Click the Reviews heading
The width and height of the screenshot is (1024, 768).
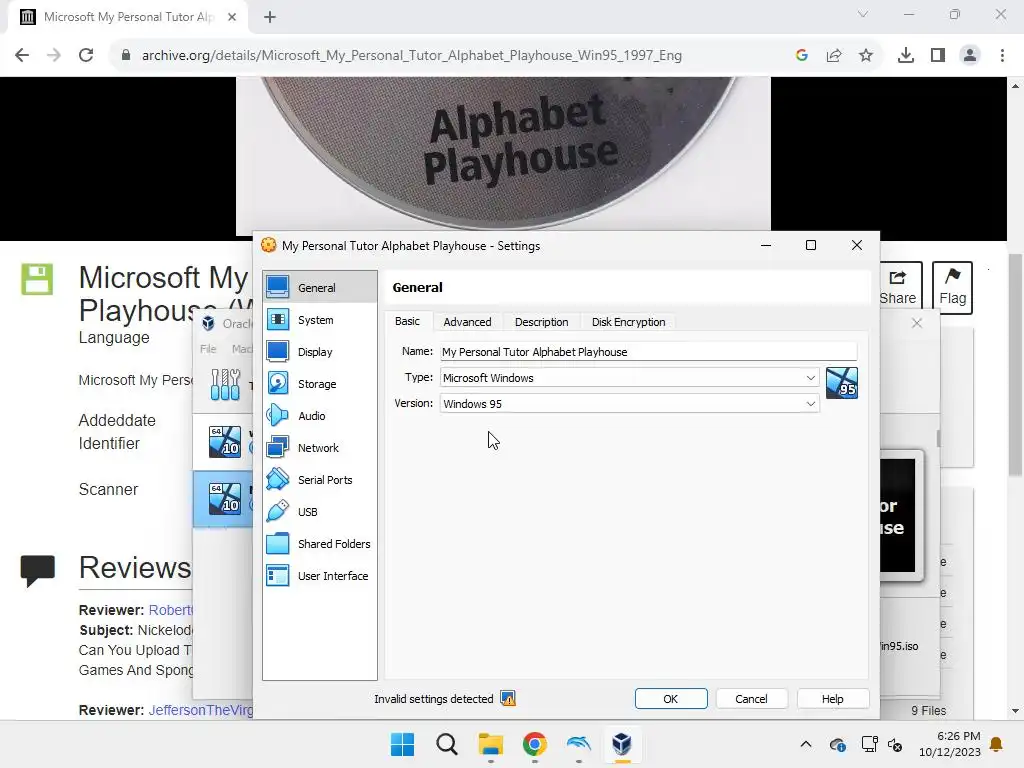135,567
